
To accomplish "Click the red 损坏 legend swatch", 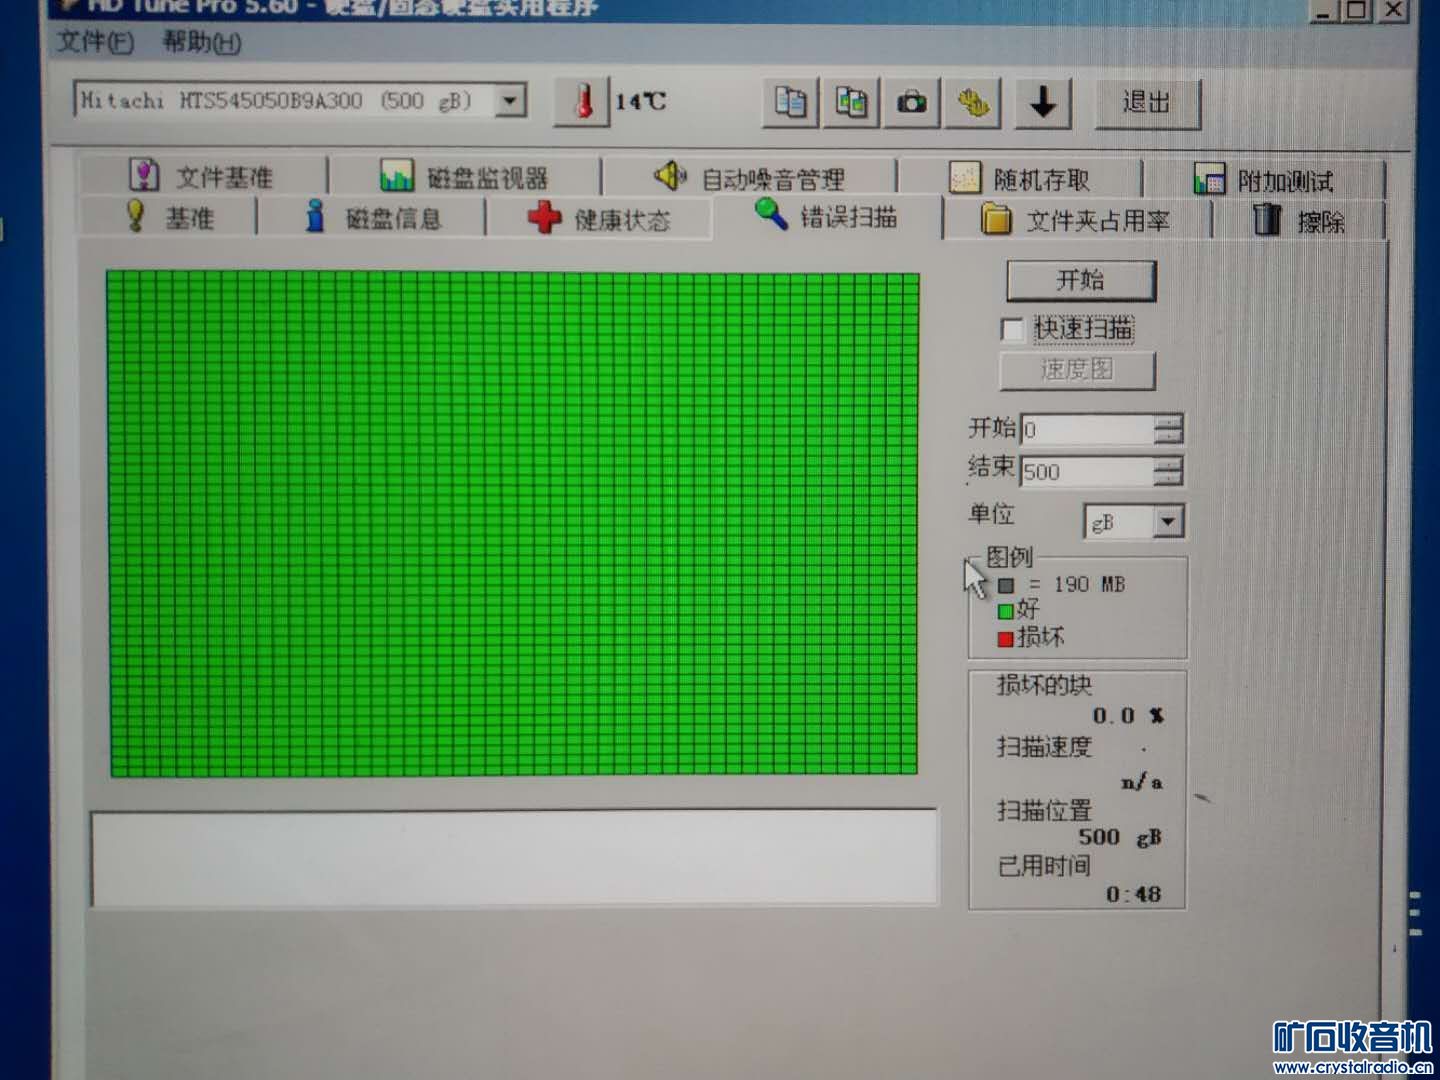I will pos(1006,639).
